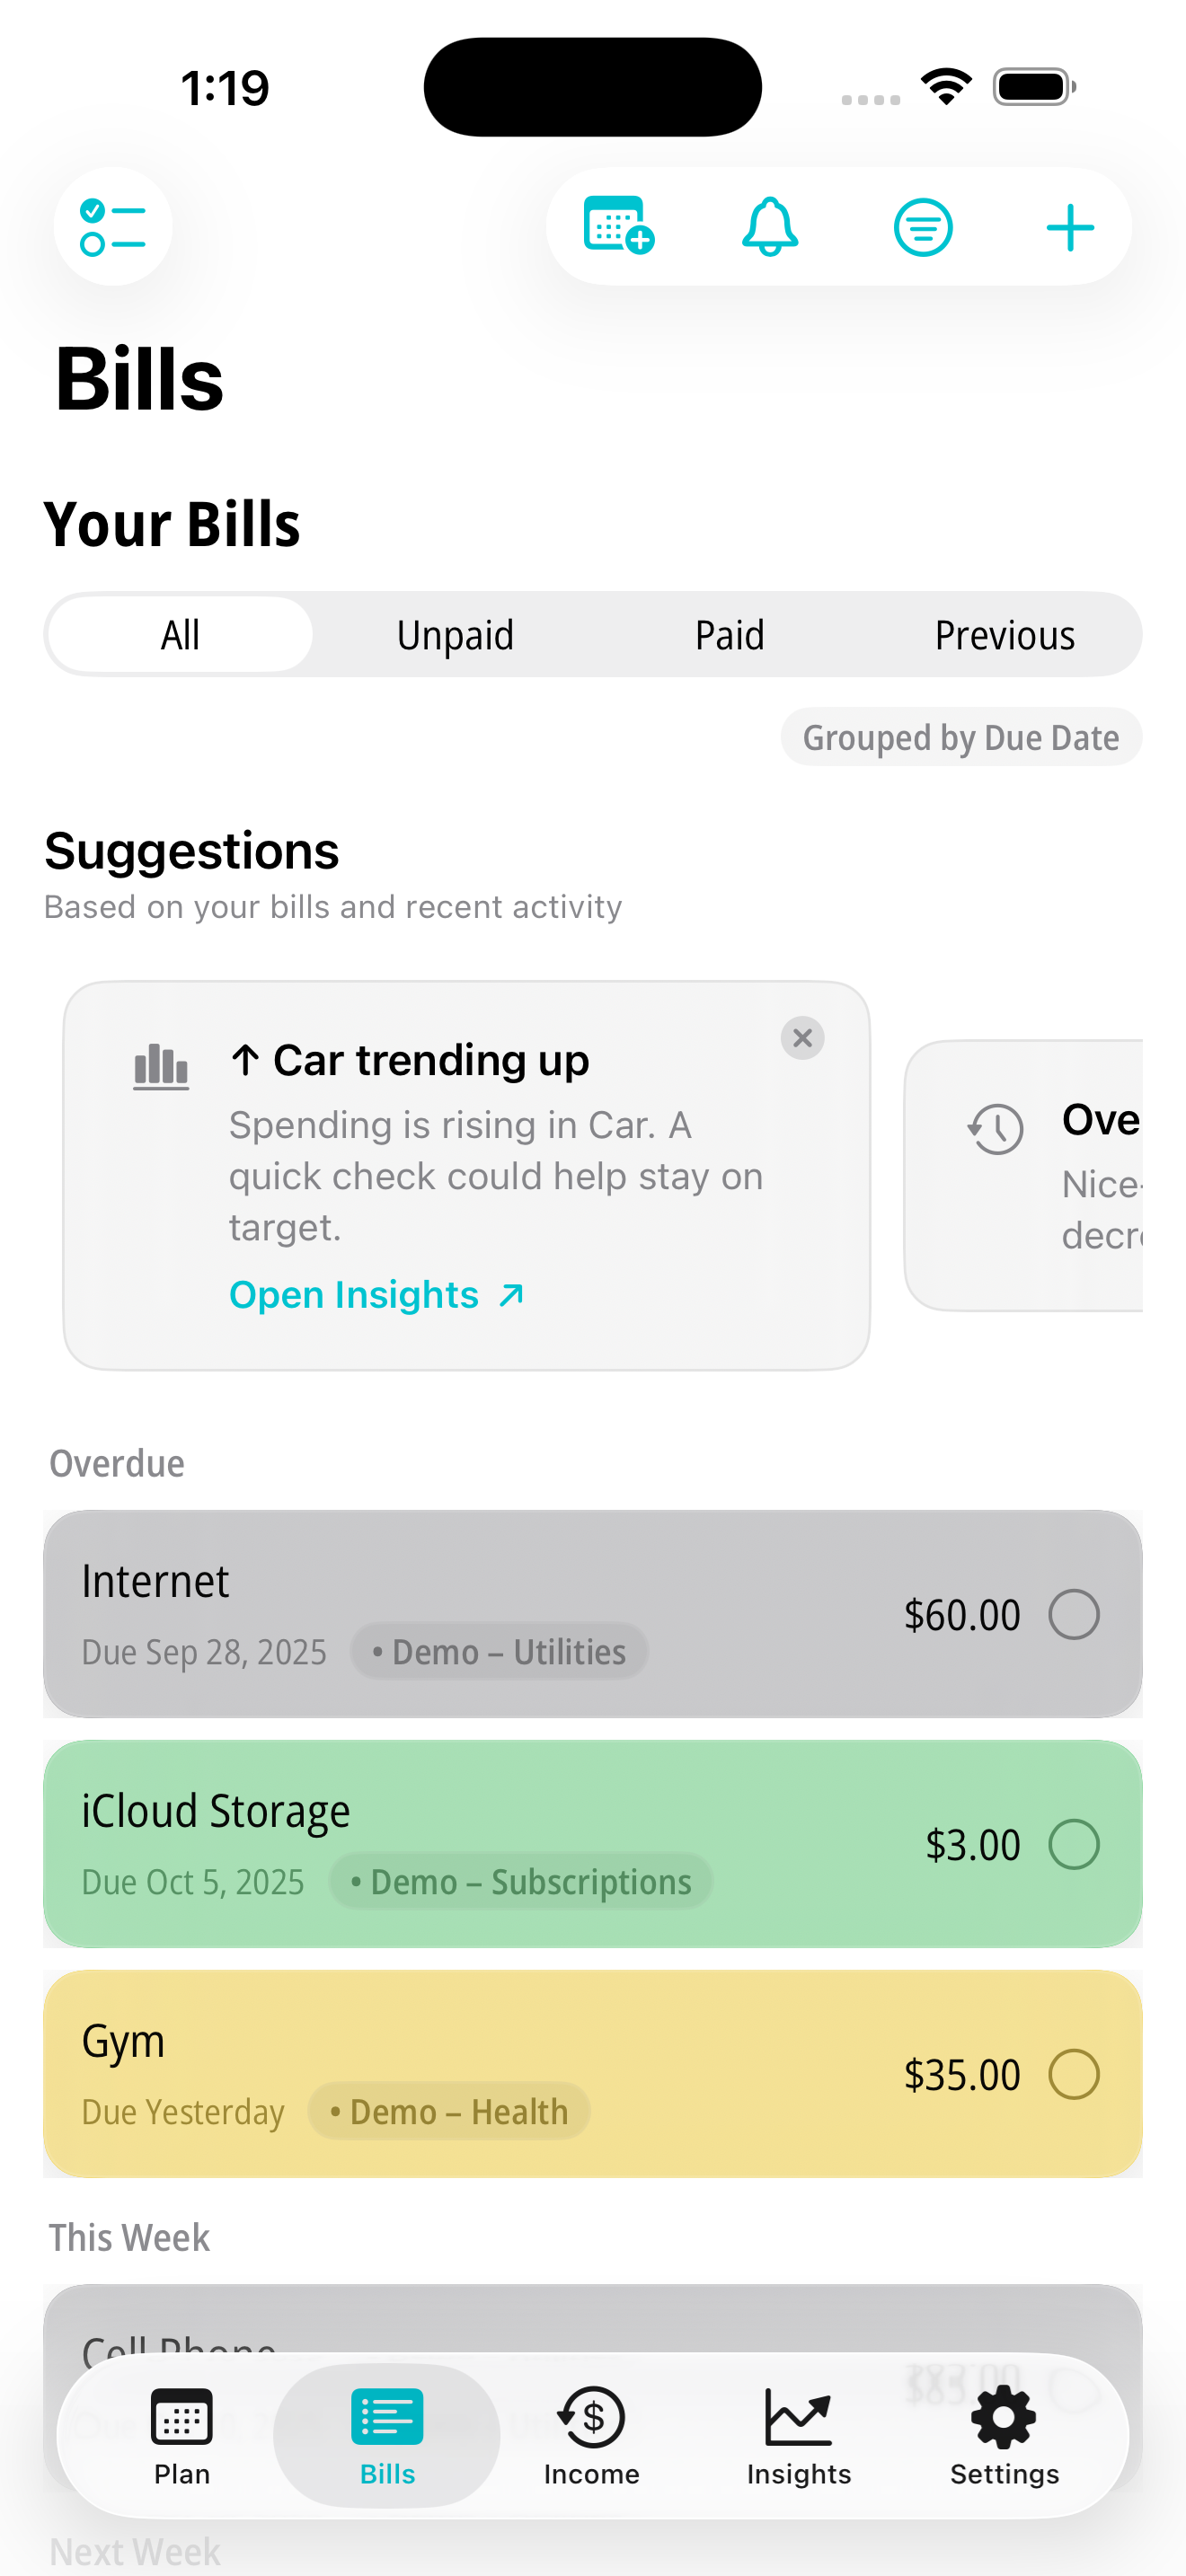Open Grouped by Due Date menu
The width and height of the screenshot is (1186, 2576).
click(x=960, y=738)
